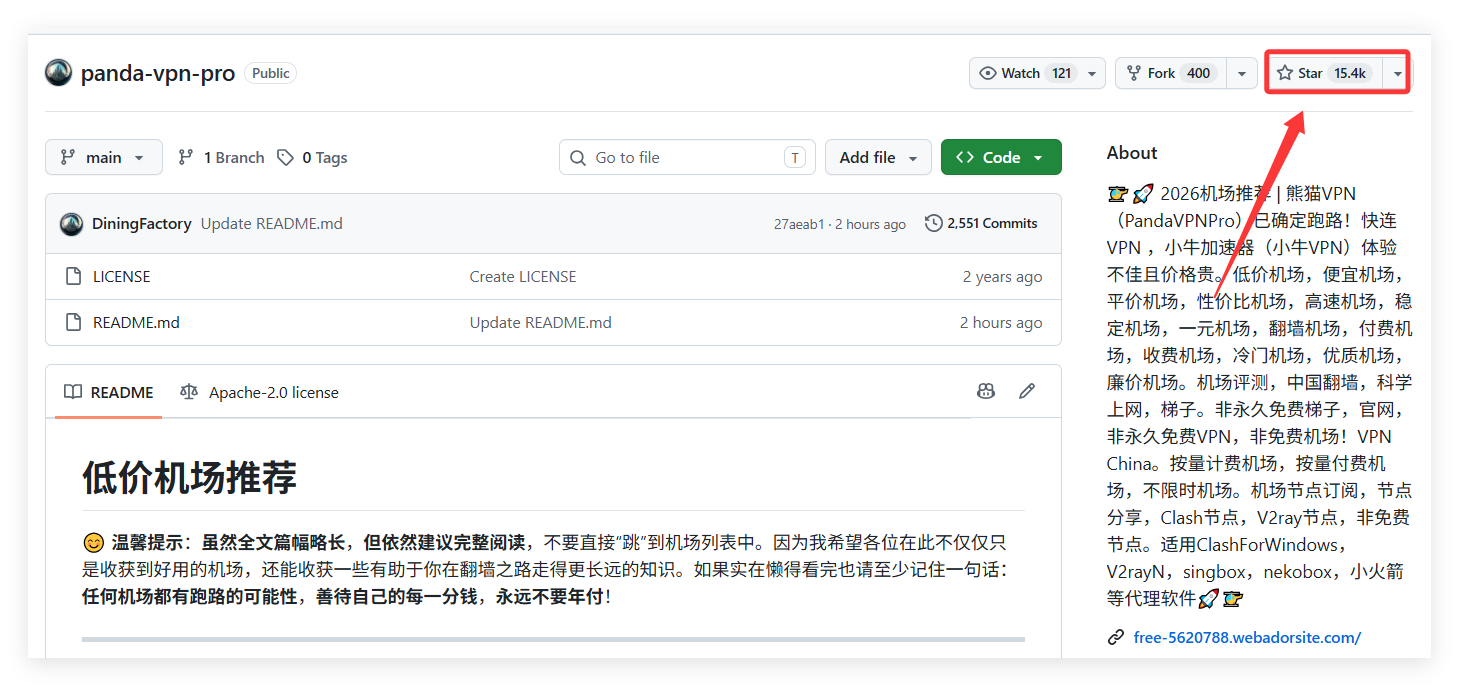Open the green Code dropdown
Image resolution: width=1459 pixels, height=686 pixels.
click(x=1001, y=158)
